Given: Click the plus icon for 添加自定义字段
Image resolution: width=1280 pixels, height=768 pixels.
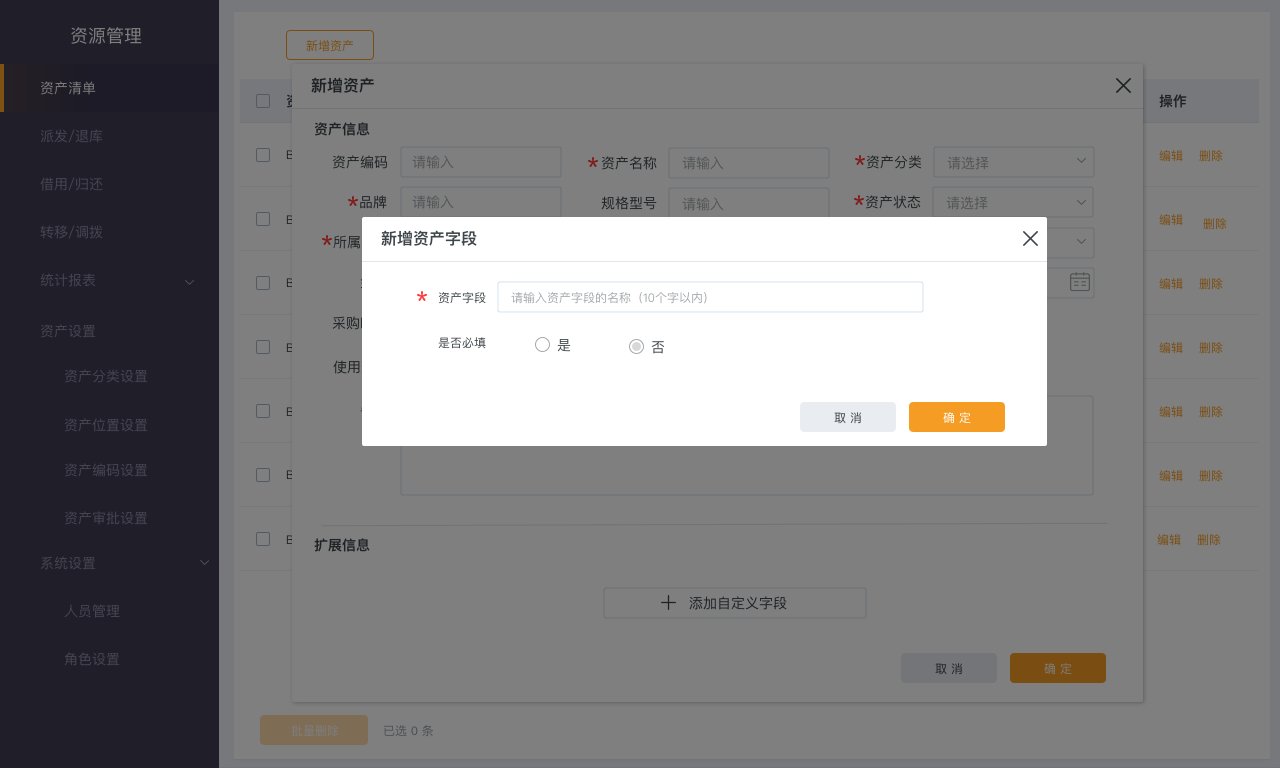Looking at the screenshot, I should pyautogui.click(x=669, y=603).
